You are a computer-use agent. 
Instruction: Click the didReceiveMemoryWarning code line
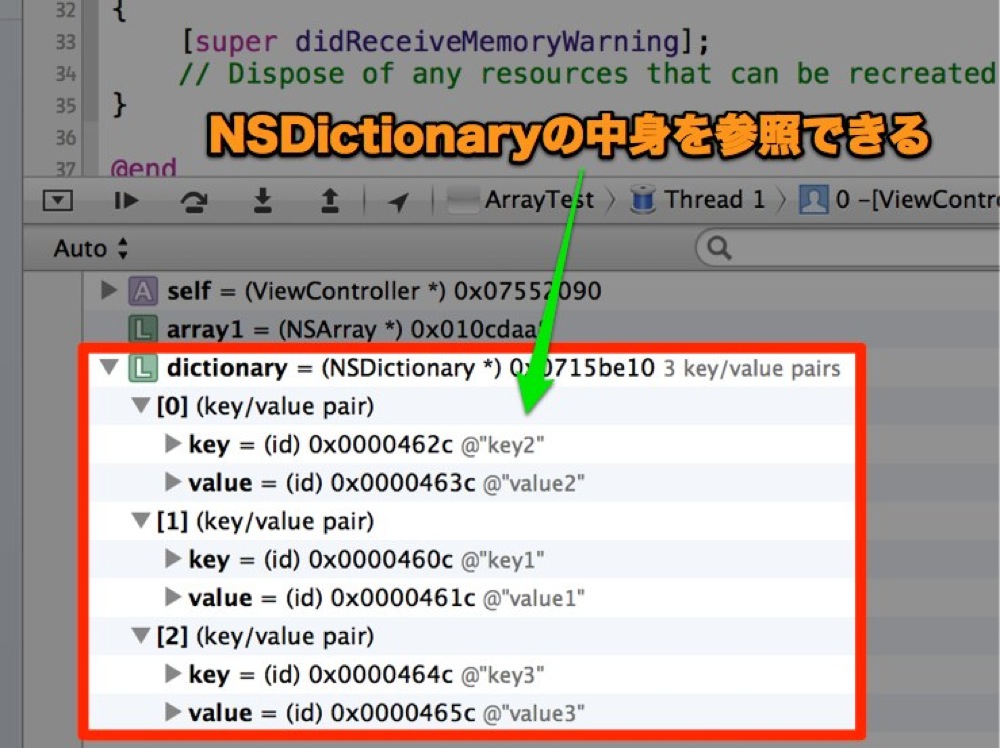point(446,42)
